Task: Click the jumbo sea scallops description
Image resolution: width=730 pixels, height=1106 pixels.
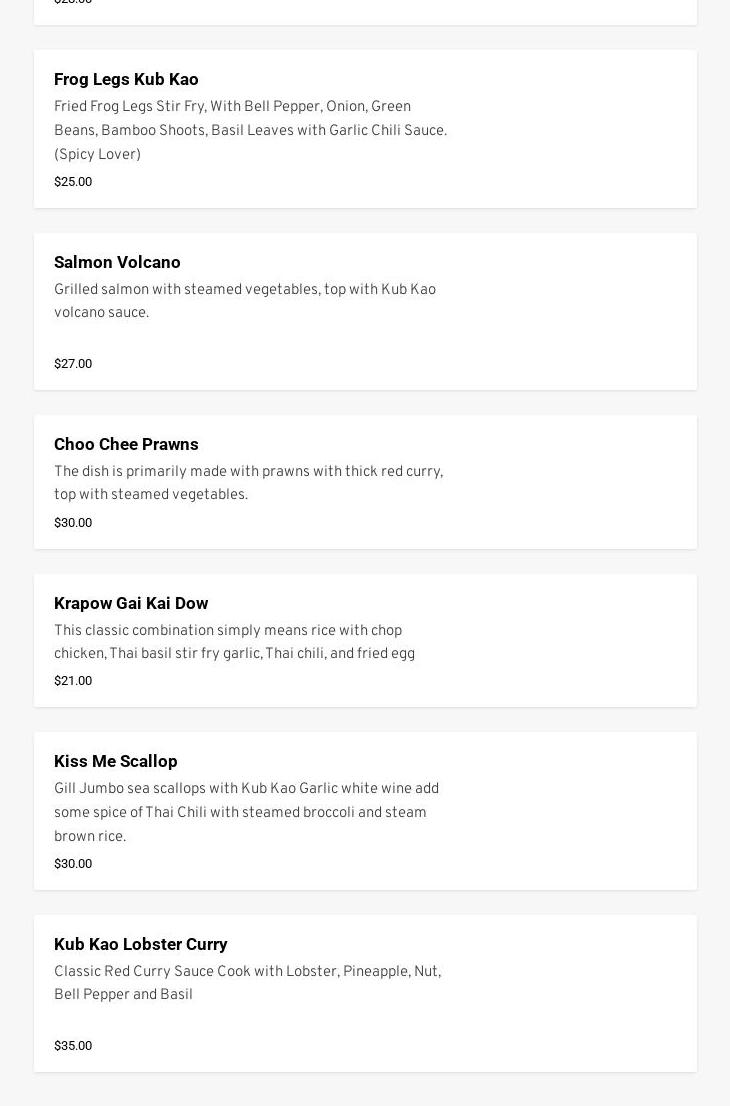Action: pos(246,812)
